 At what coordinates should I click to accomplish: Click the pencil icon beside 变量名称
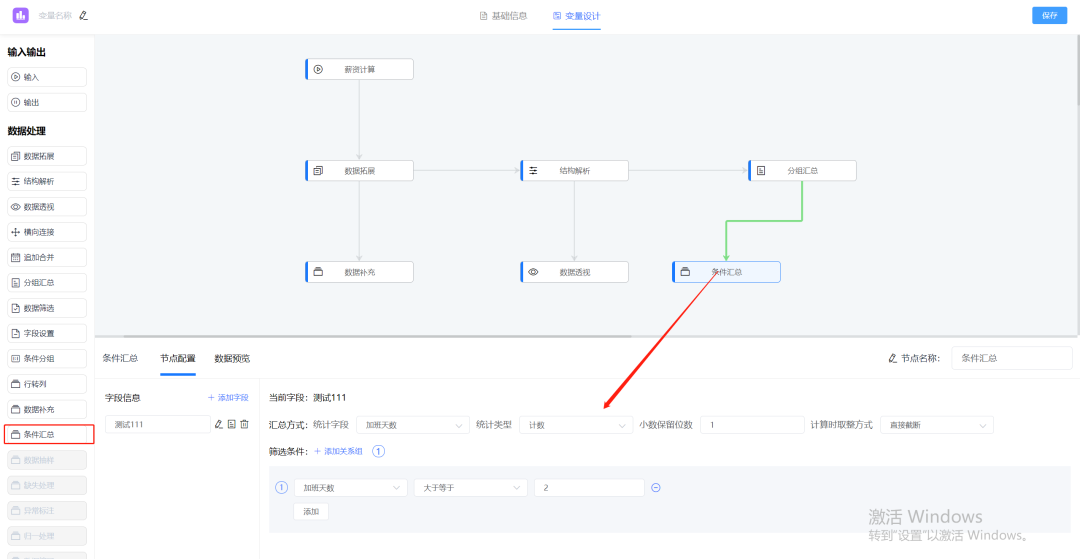pyautogui.click(x=83, y=15)
